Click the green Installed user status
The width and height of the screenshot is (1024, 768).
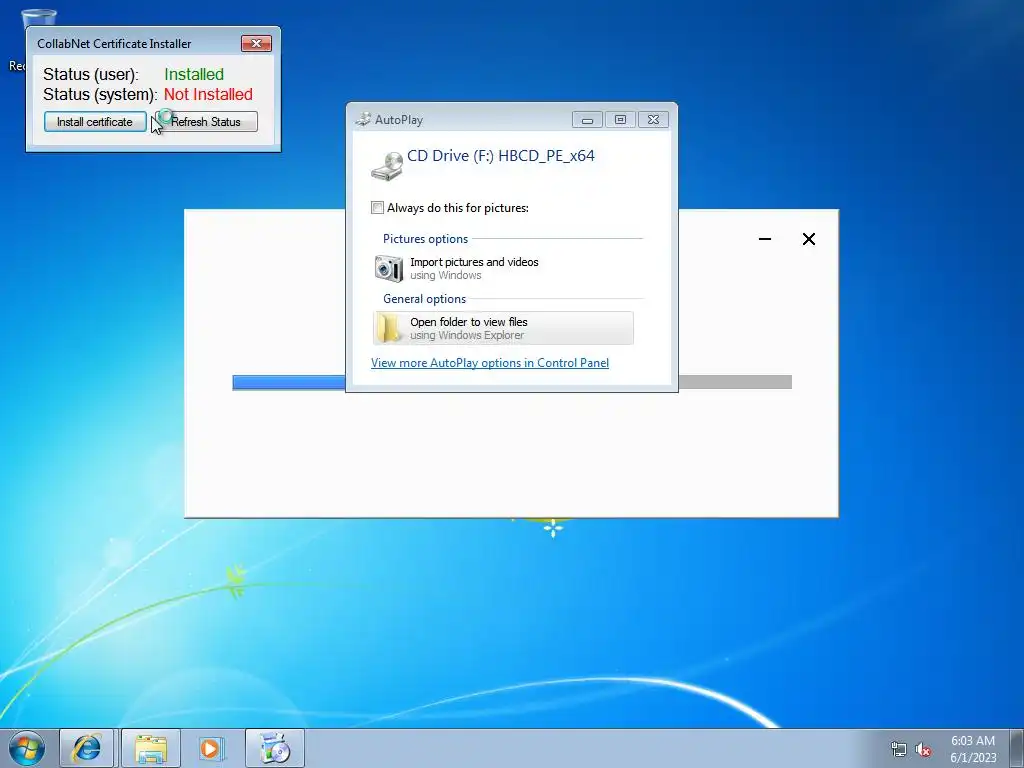[x=194, y=74]
